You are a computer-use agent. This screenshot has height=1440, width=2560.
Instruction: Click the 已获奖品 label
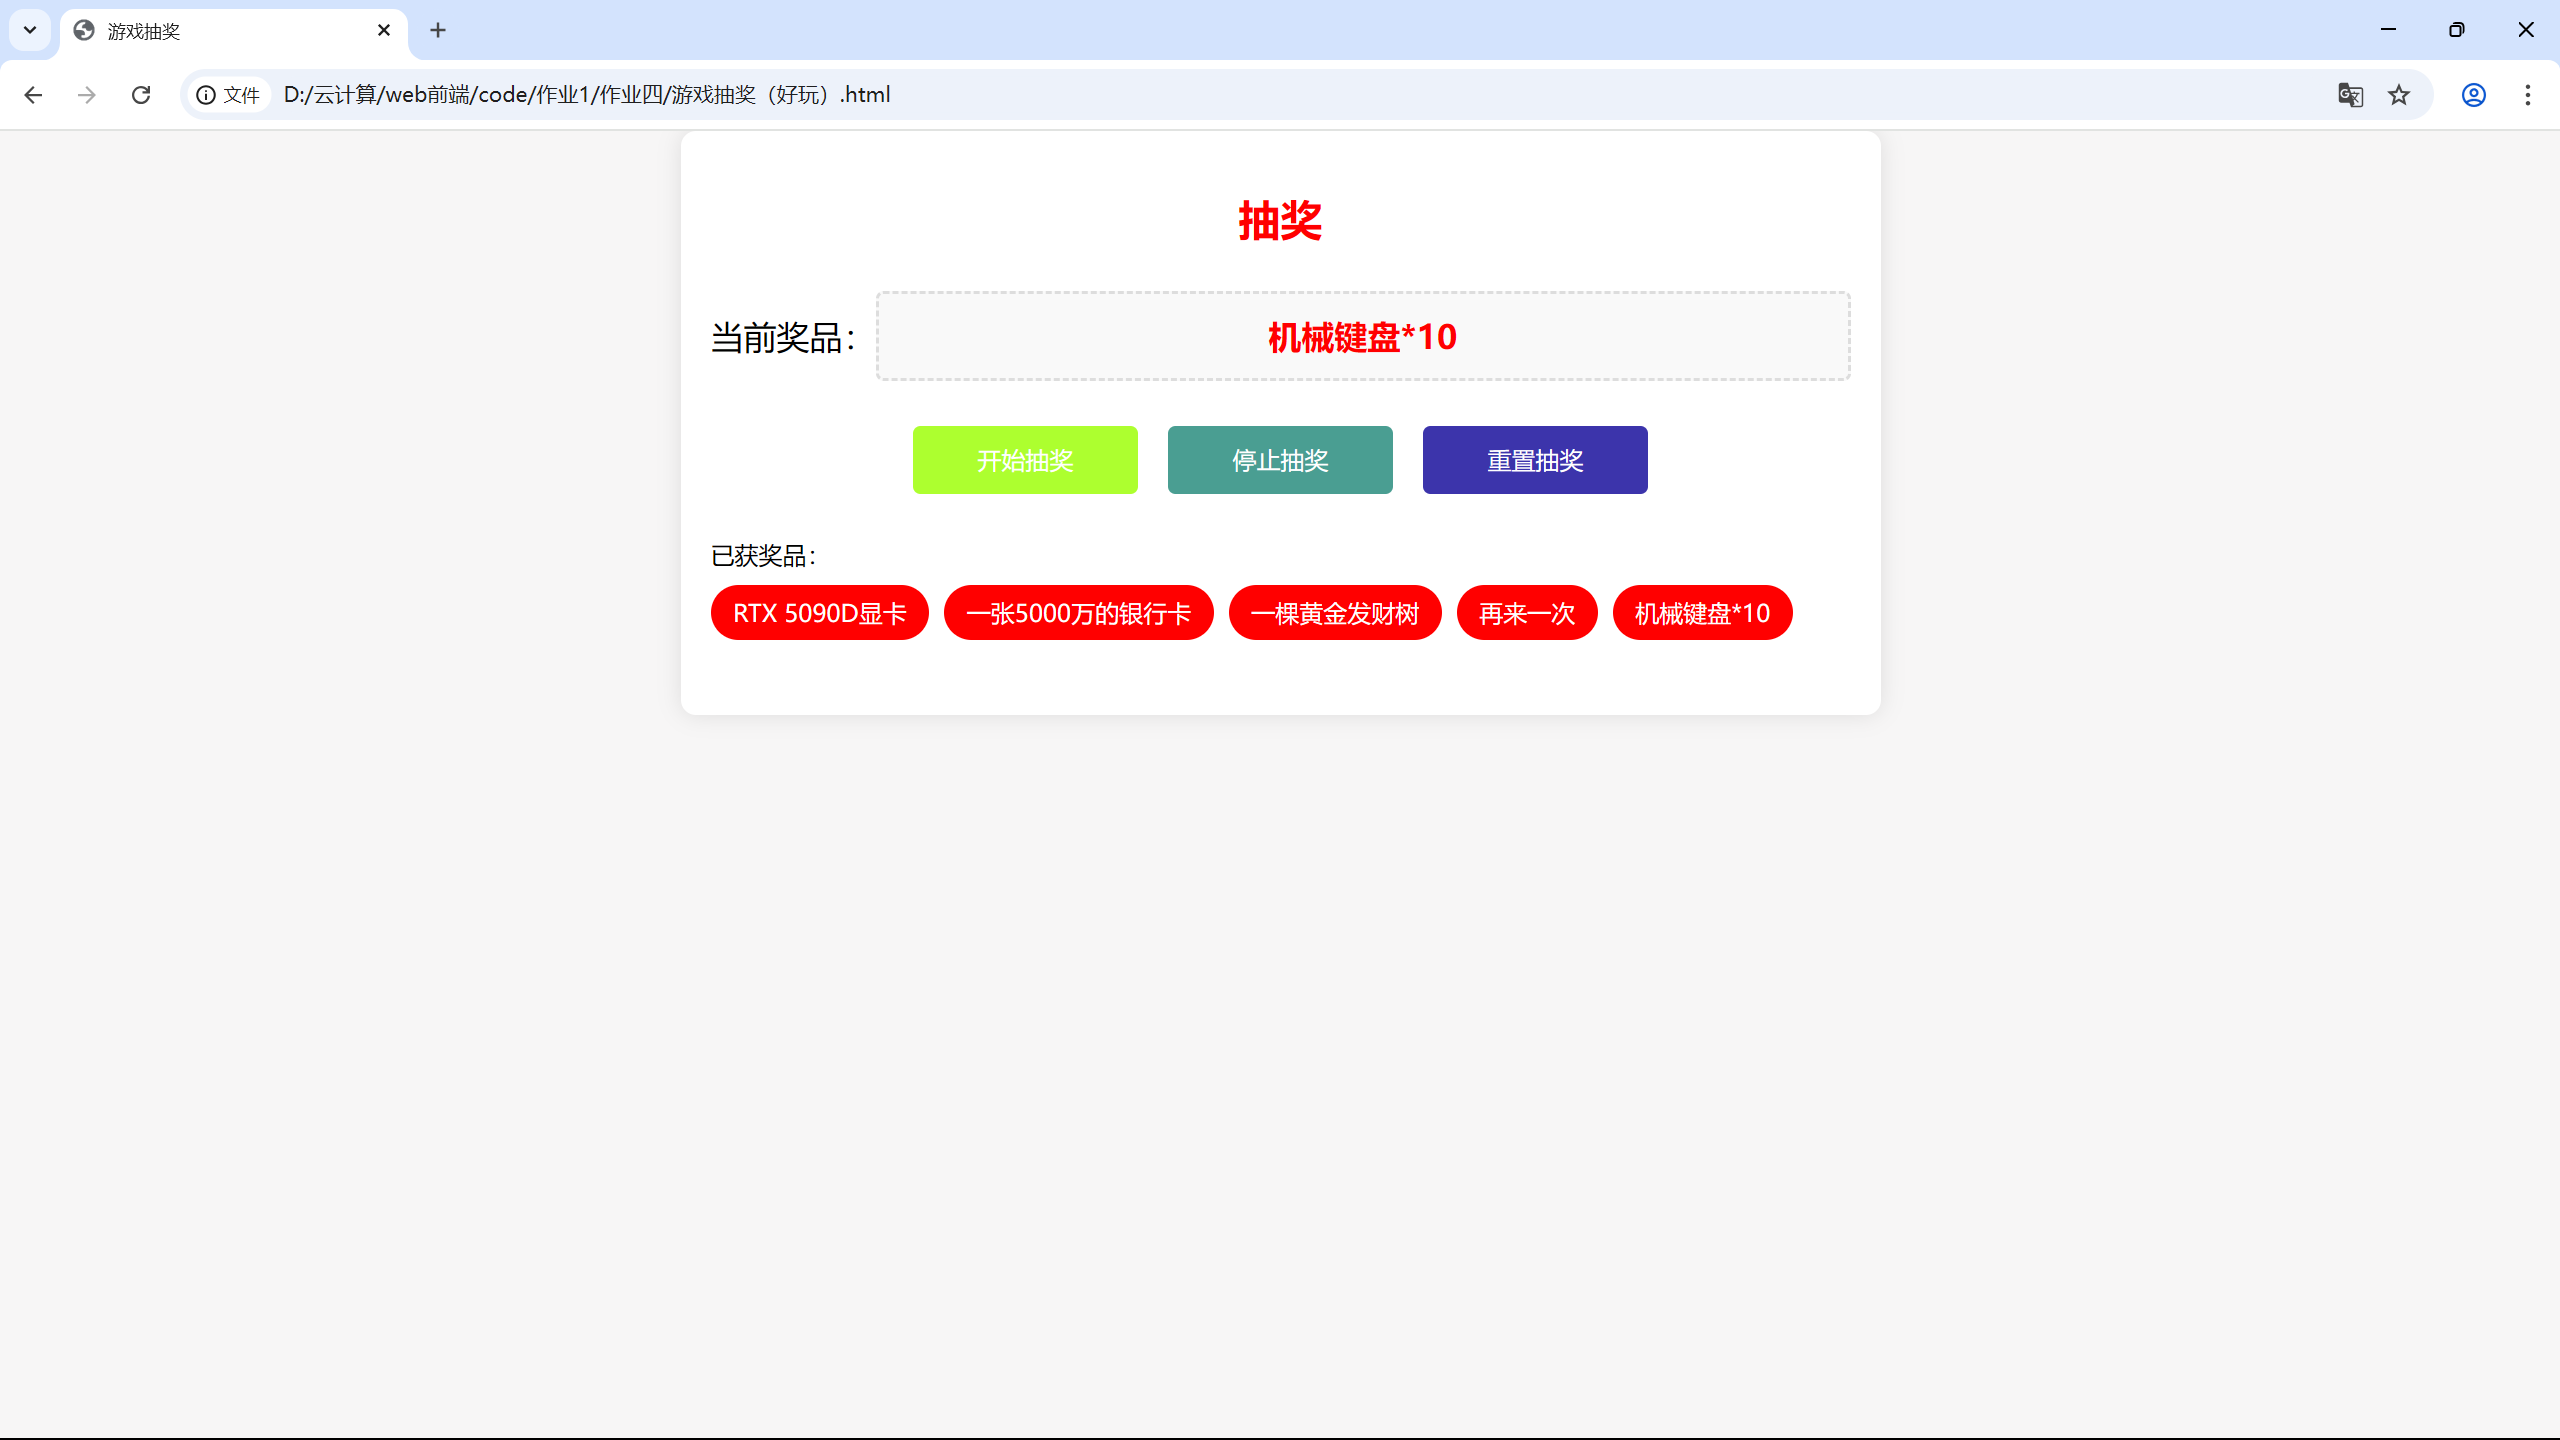764,556
